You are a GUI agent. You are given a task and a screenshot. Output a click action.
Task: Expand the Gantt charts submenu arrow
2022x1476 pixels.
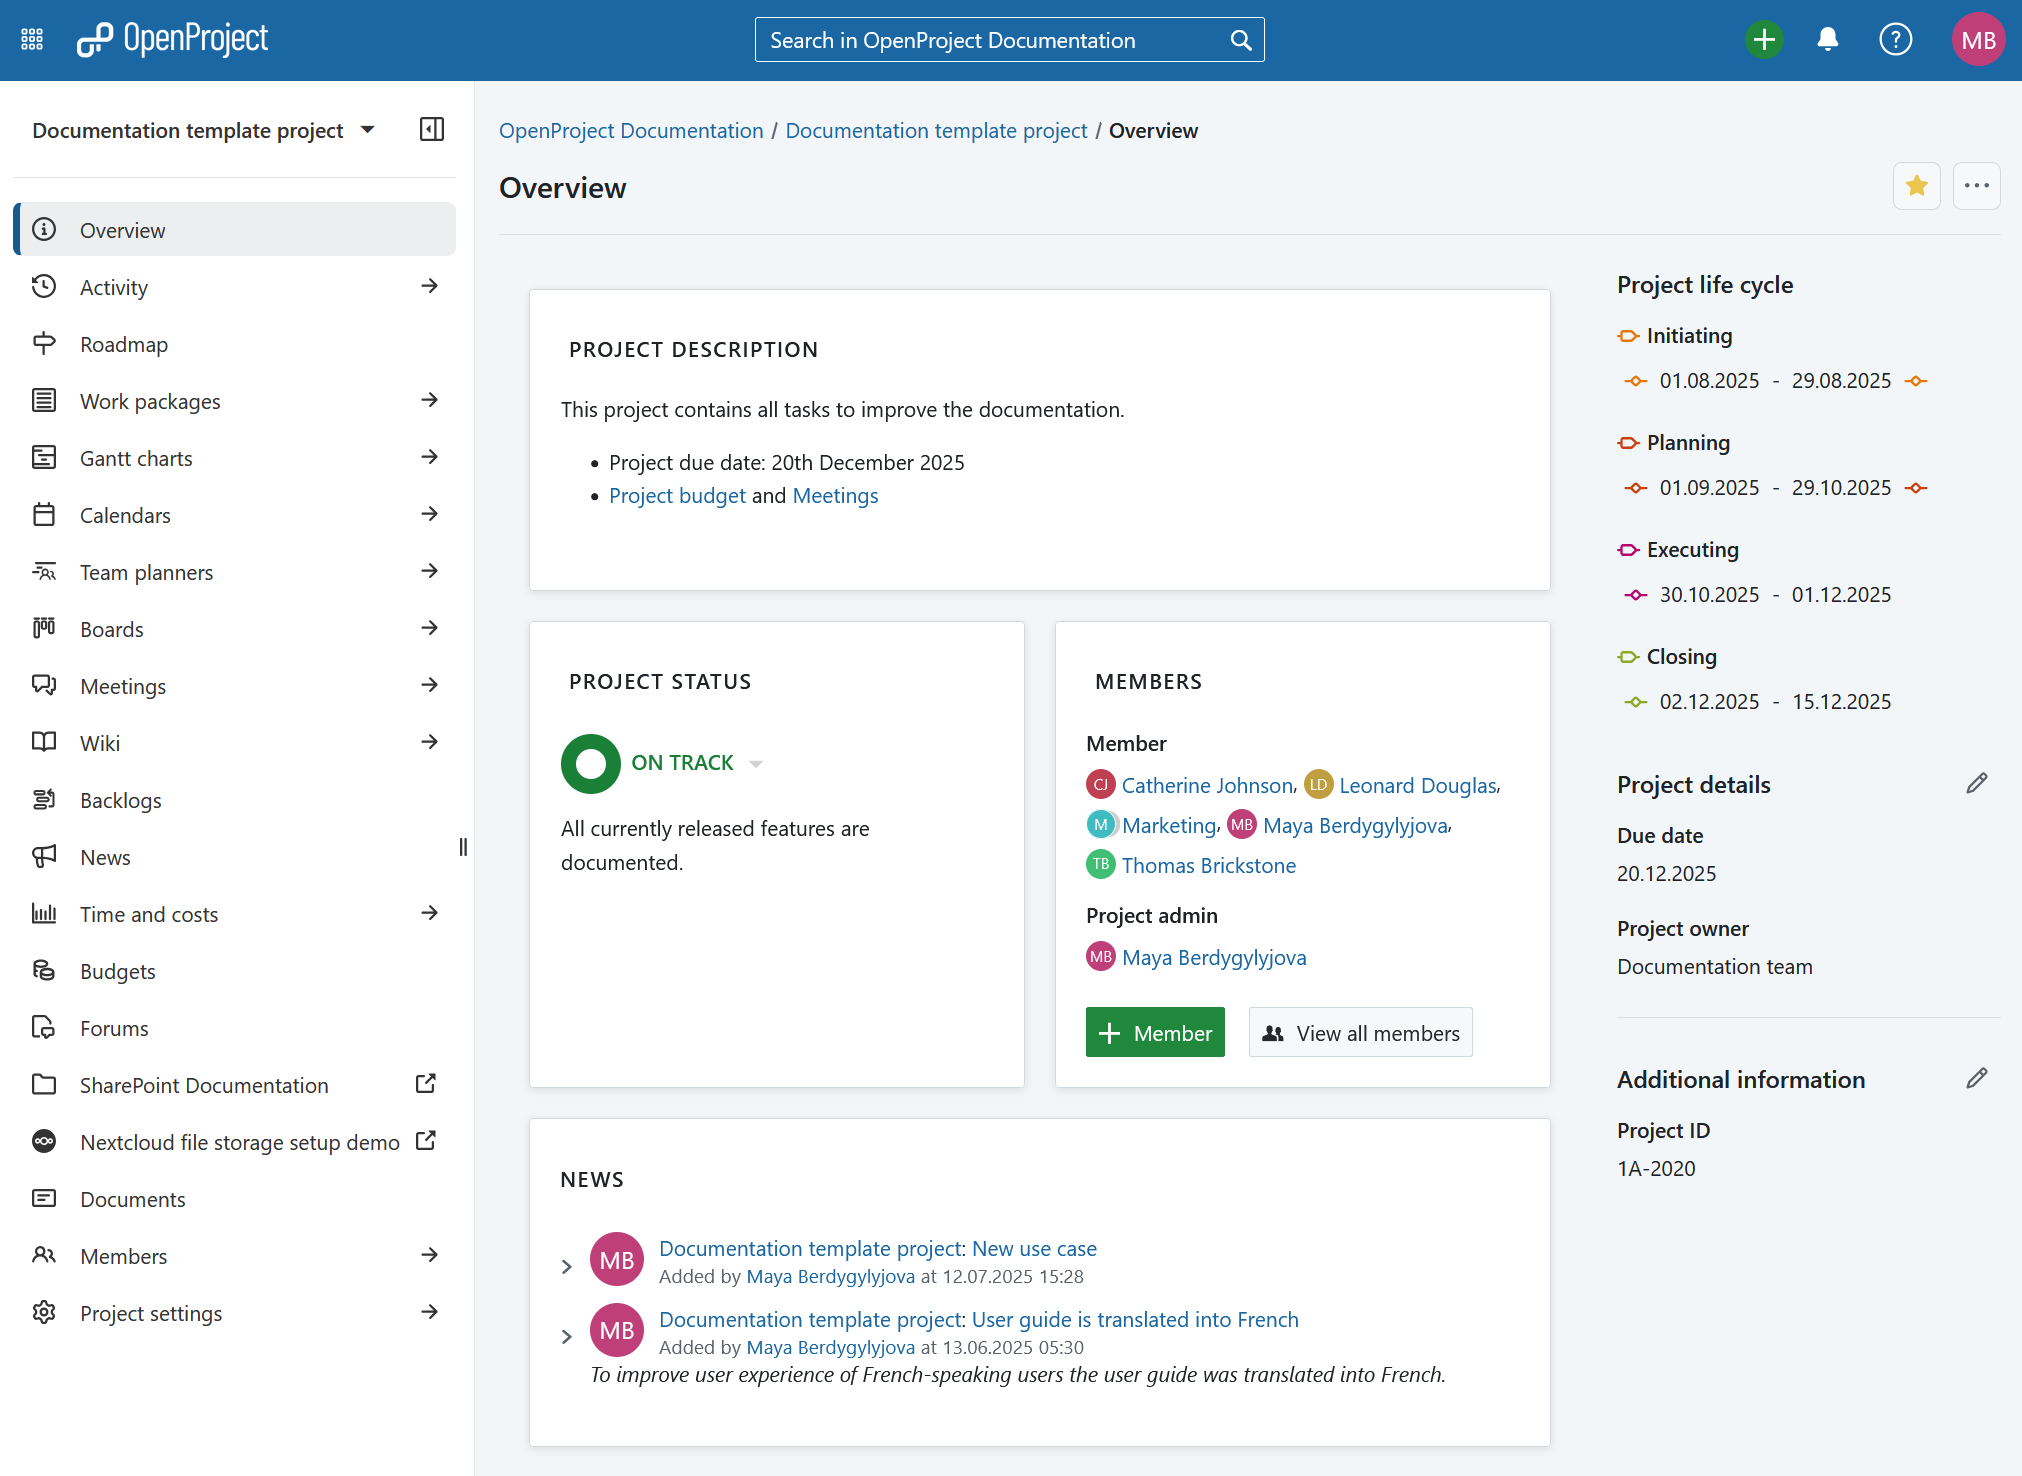tap(430, 458)
